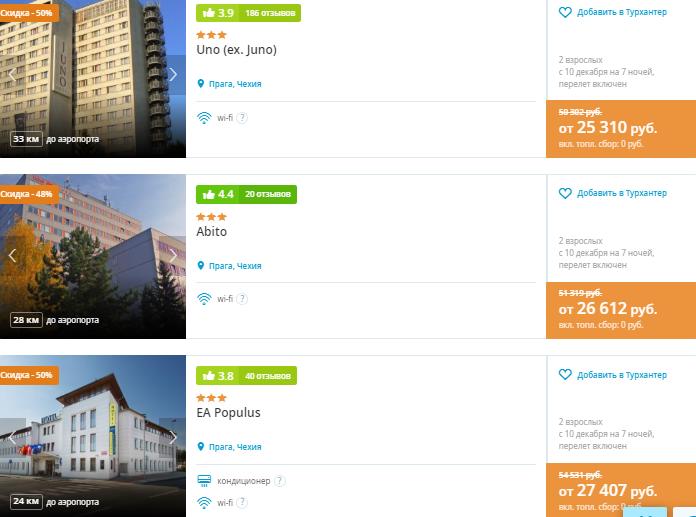Click кондиционер help question mark icon
The image size is (696, 517).
click(x=280, y=481)
